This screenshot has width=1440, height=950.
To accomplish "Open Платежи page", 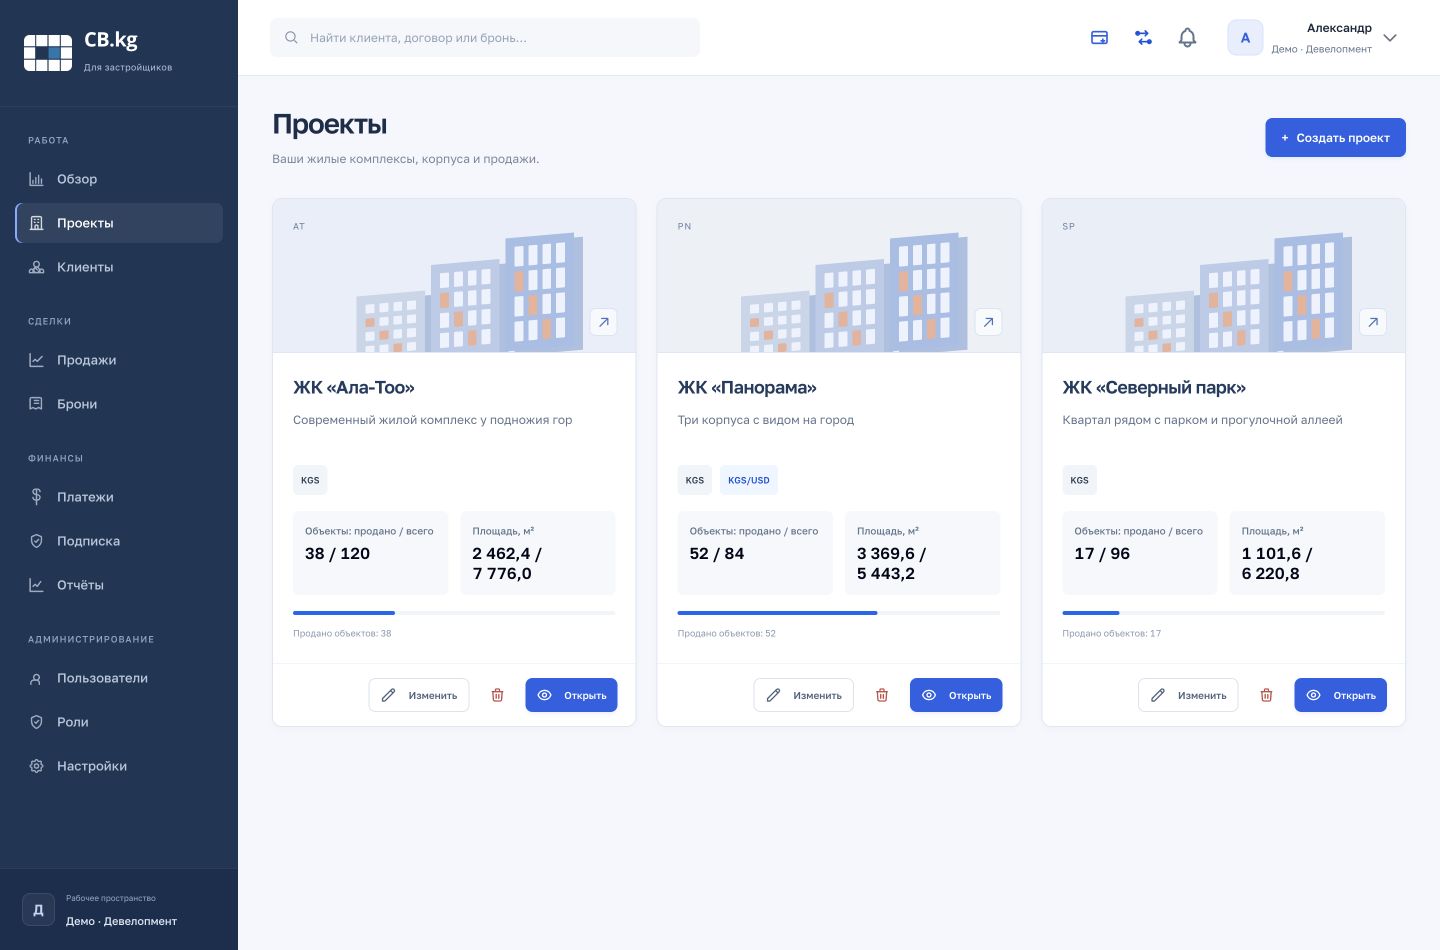I will point(119,497).
